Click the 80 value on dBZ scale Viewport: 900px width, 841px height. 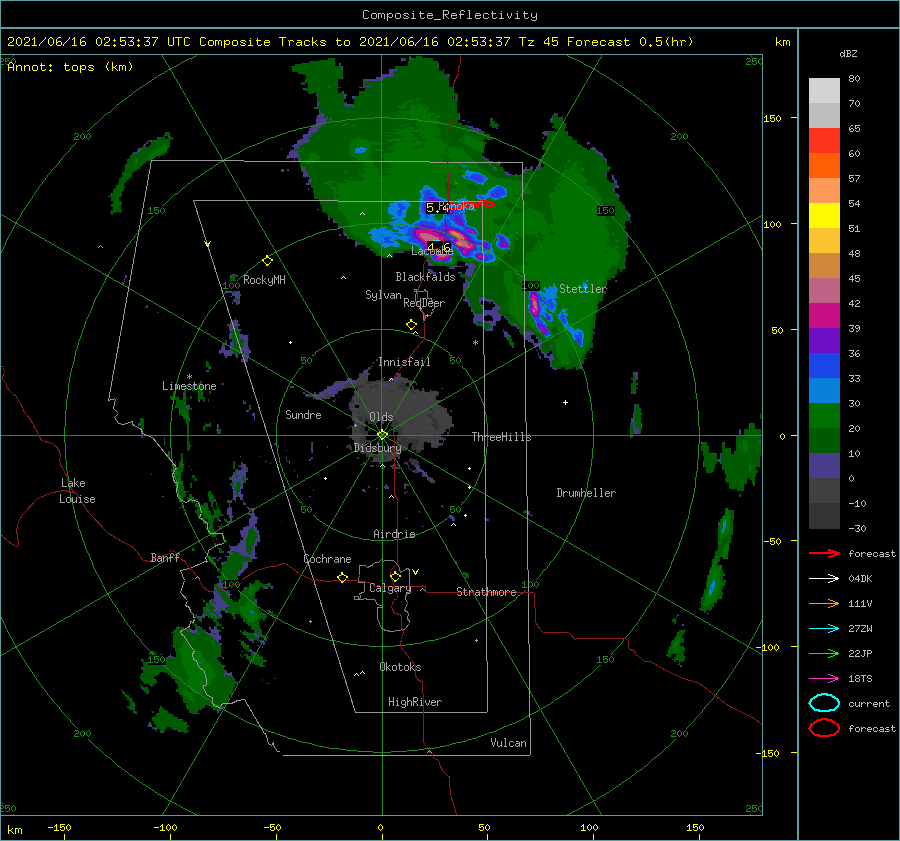(854, 79)
